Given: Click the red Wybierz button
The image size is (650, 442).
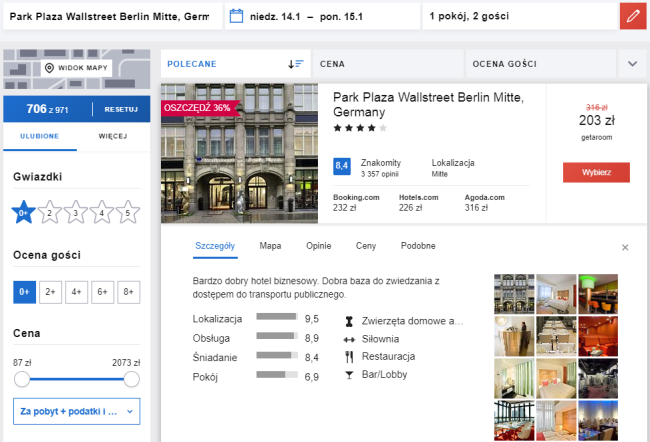Looking at the screenshot, I should tap(596, 173).
